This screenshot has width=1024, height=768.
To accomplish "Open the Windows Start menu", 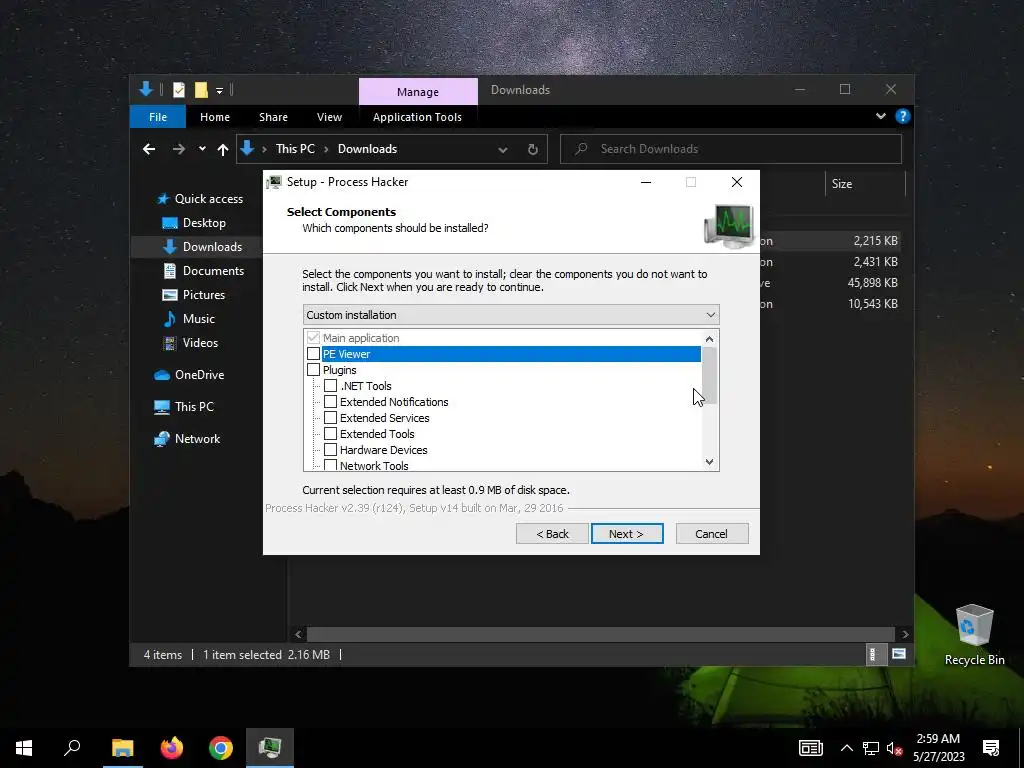I will pyautogui.click(x=24, y=748).
